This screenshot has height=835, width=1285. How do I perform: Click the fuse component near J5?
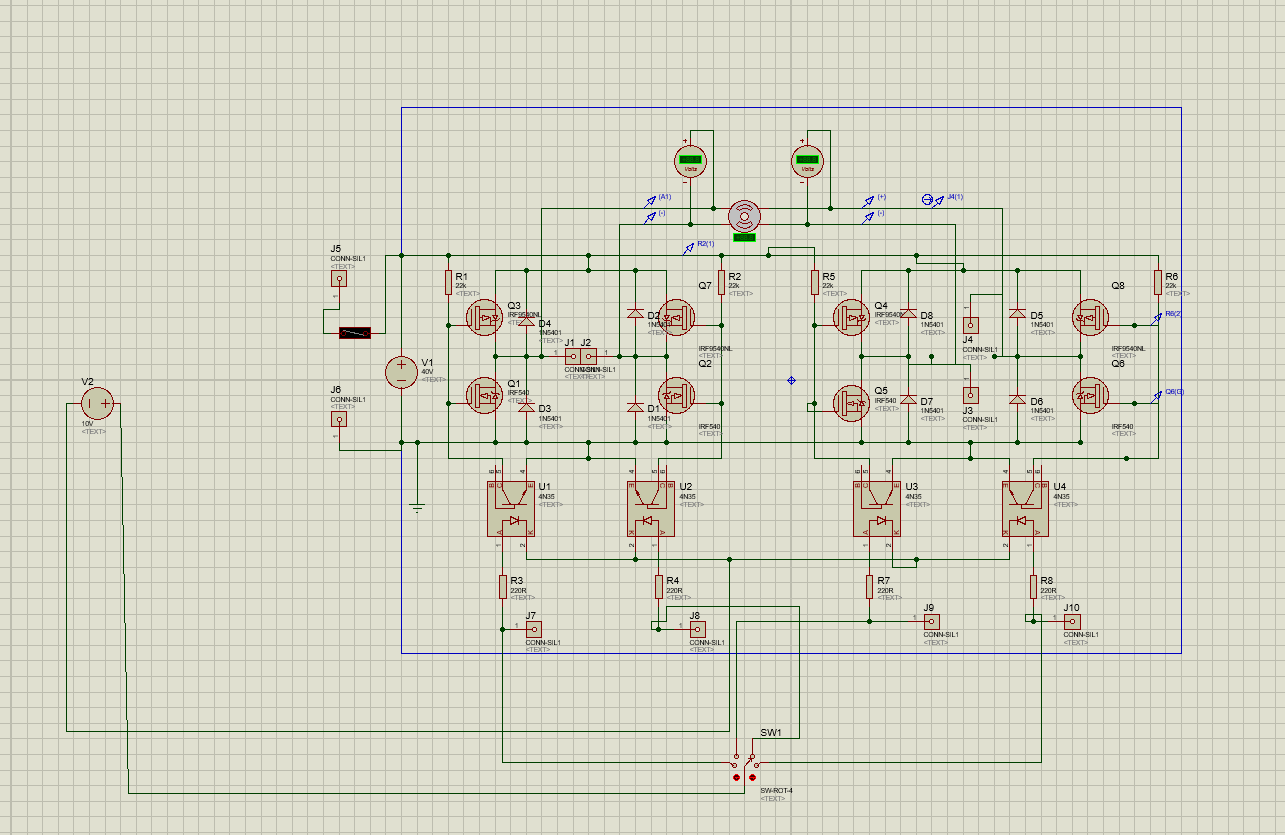coord(355,333)
